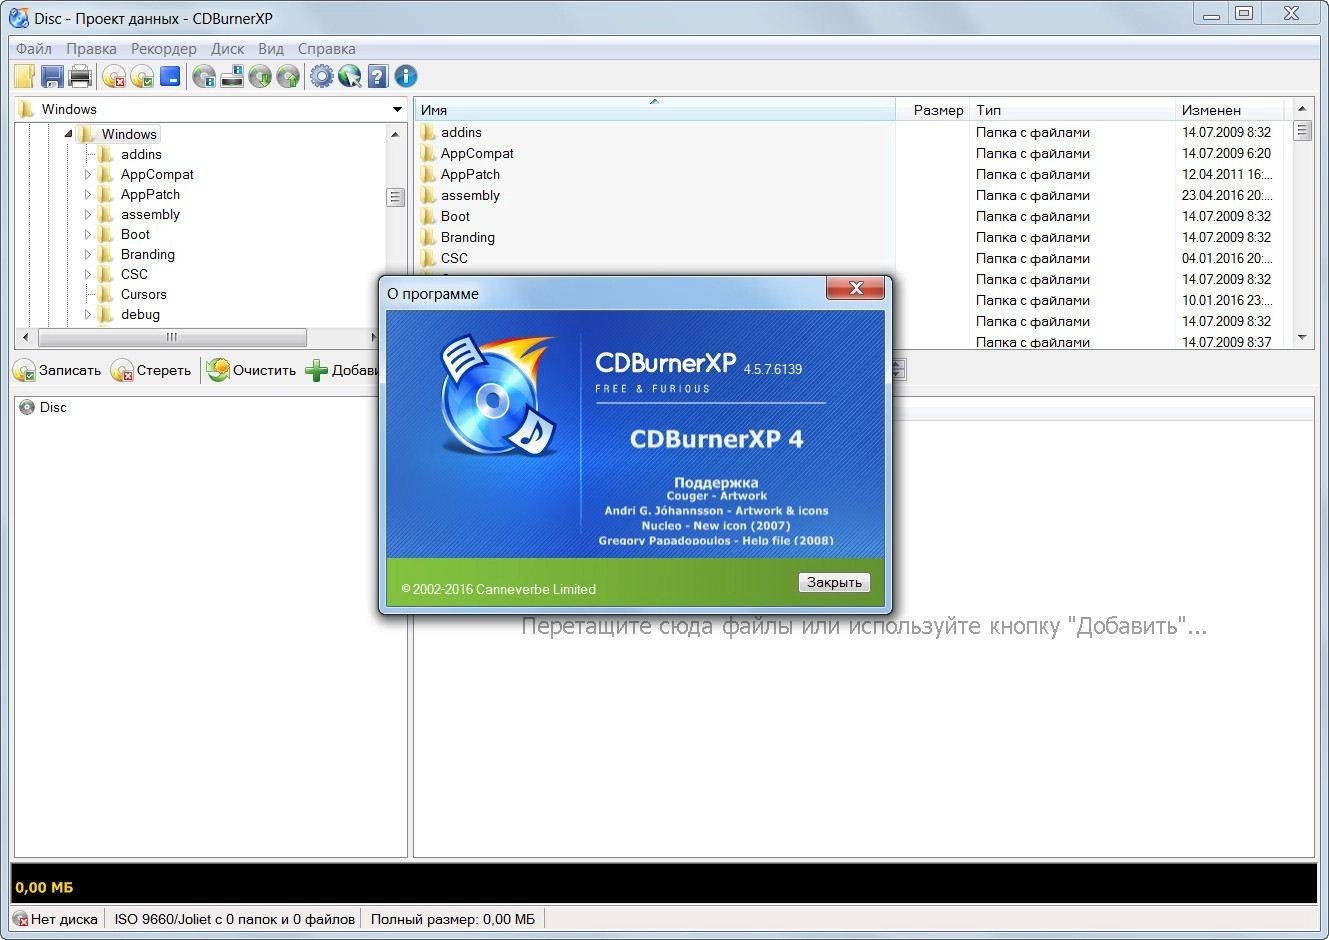Click the blue info circle toolbar icon
The width and height of the screenshot is (1329, 940).
[x=405, y=76]
